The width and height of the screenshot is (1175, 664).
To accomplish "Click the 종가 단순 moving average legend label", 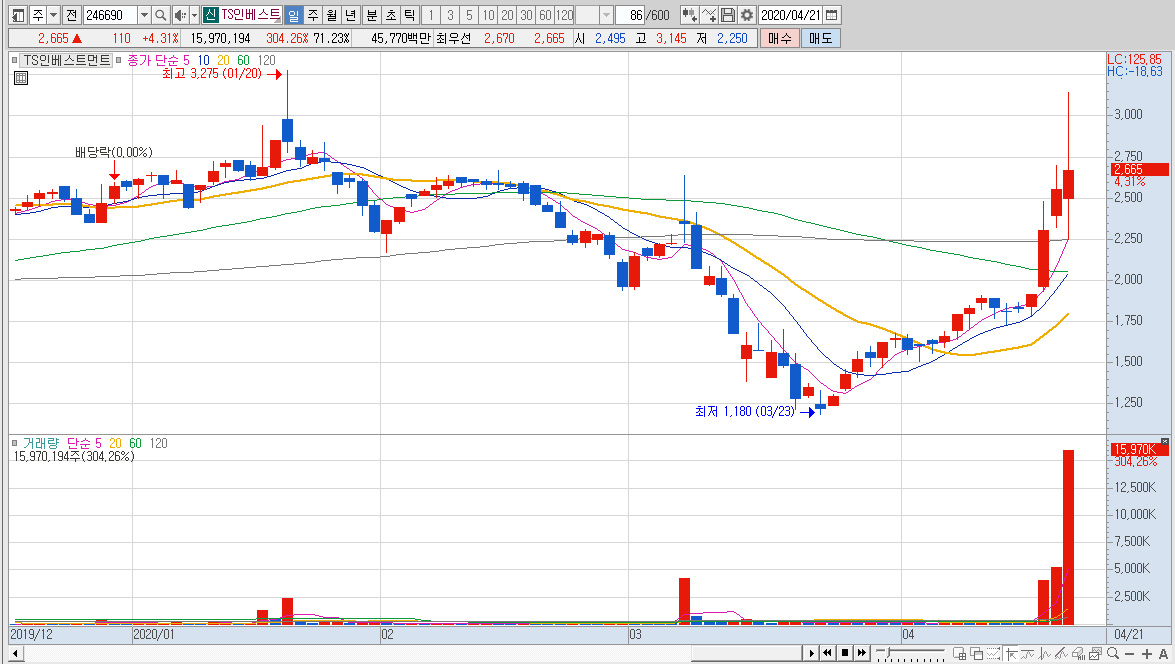I will pos(152,60).
